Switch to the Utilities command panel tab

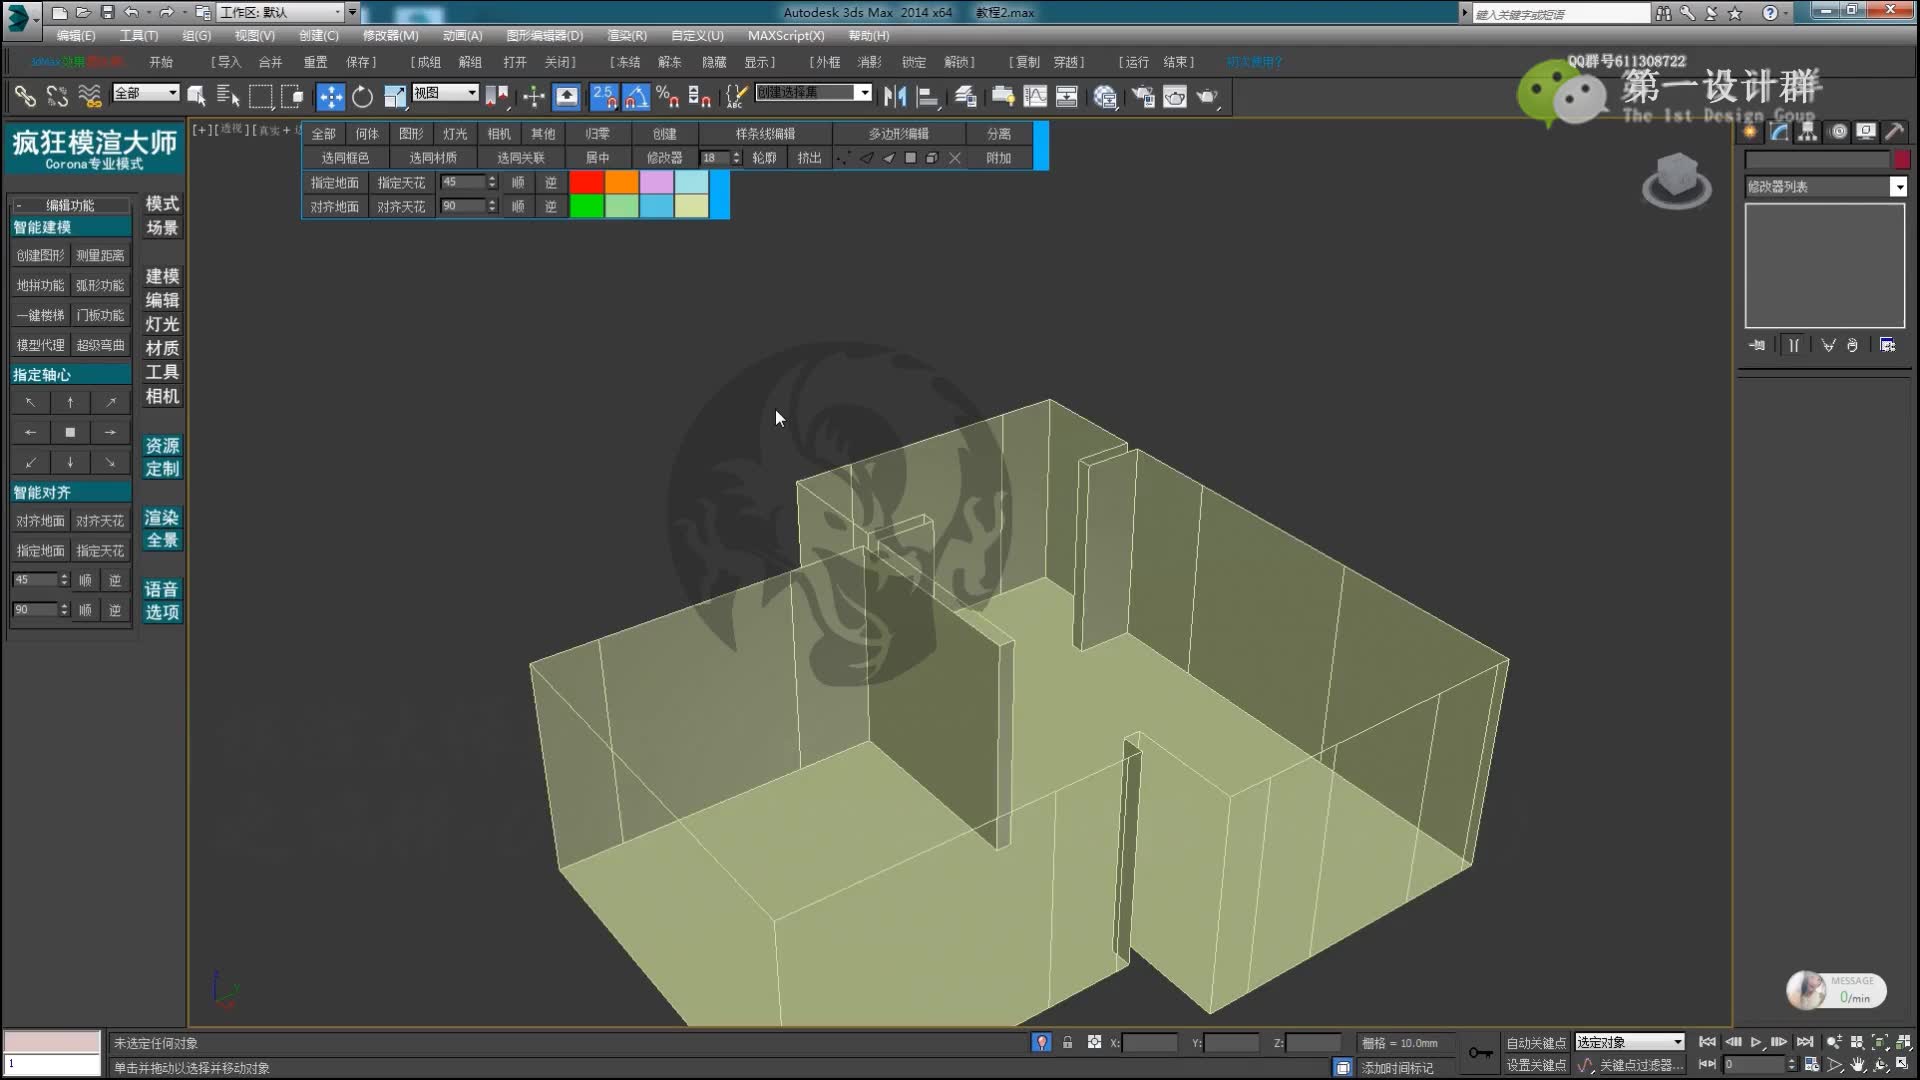click(x=1894, y=132)
